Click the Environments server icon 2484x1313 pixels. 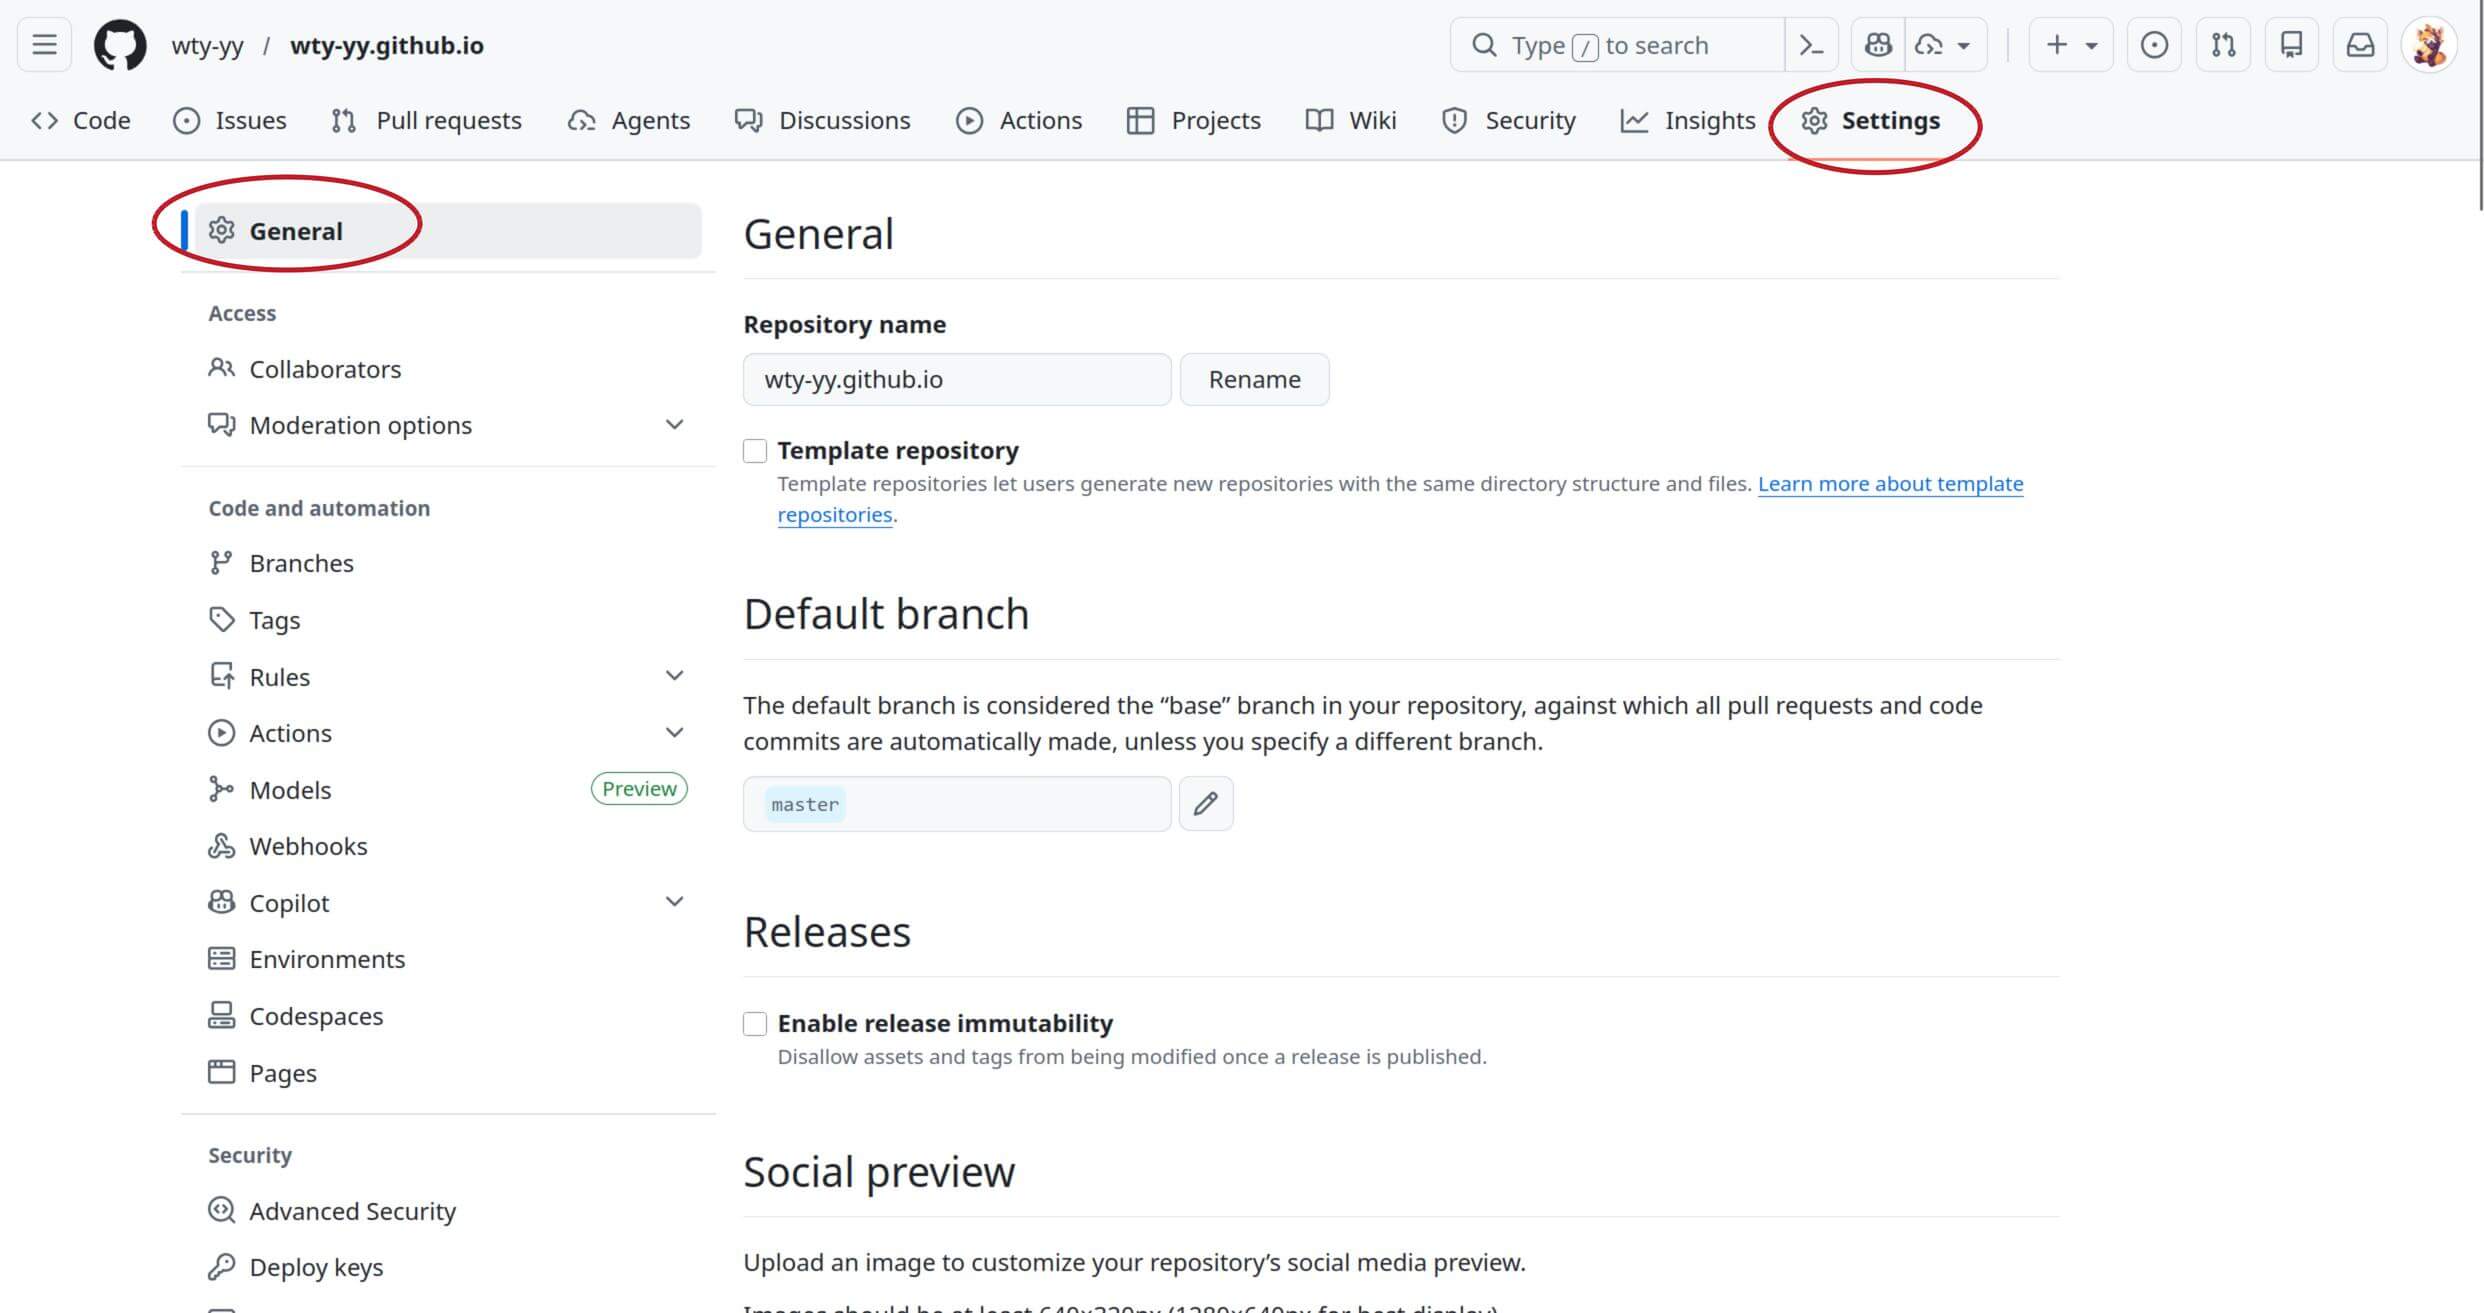[221, 959]
